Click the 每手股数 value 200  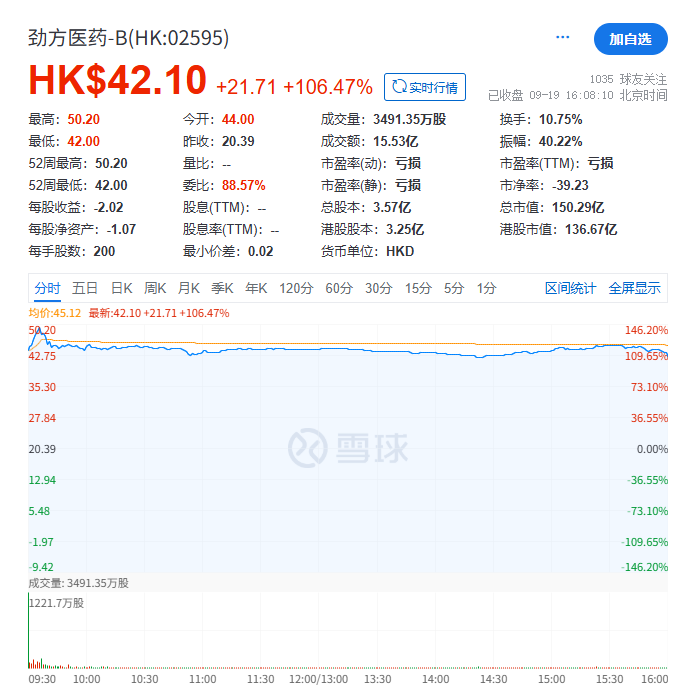(104, 251)
